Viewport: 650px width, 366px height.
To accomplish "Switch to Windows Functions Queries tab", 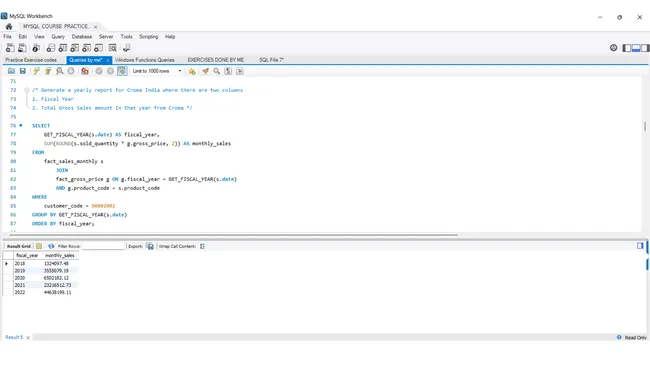I will 145,60.
